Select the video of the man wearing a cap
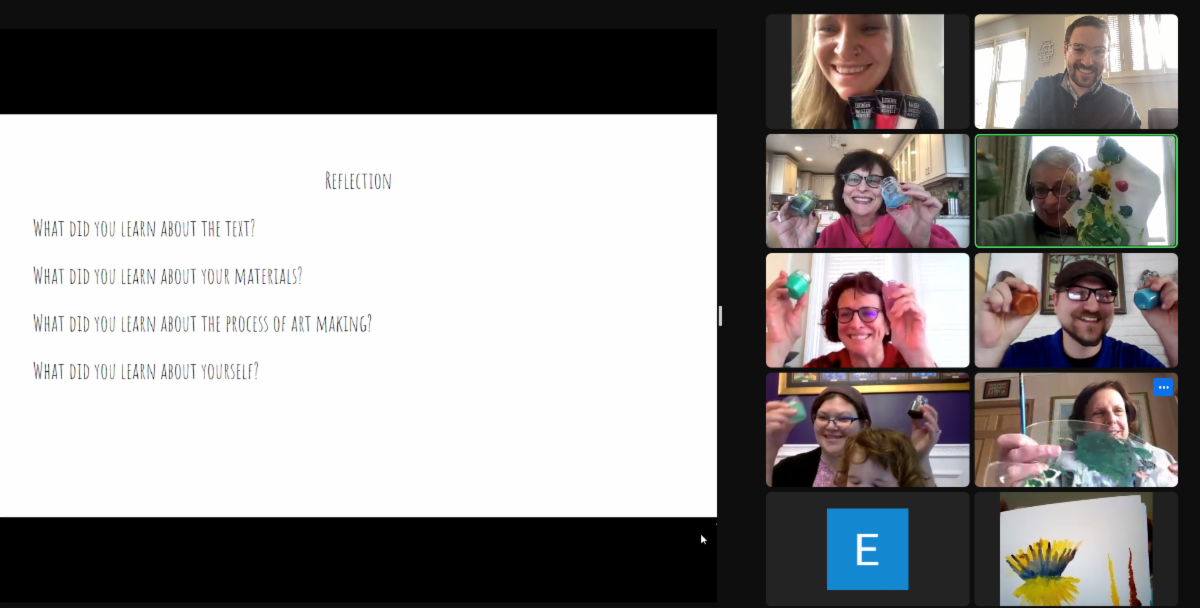Viewport: 1200px width, 608px height. click(x=1076, y=310)
